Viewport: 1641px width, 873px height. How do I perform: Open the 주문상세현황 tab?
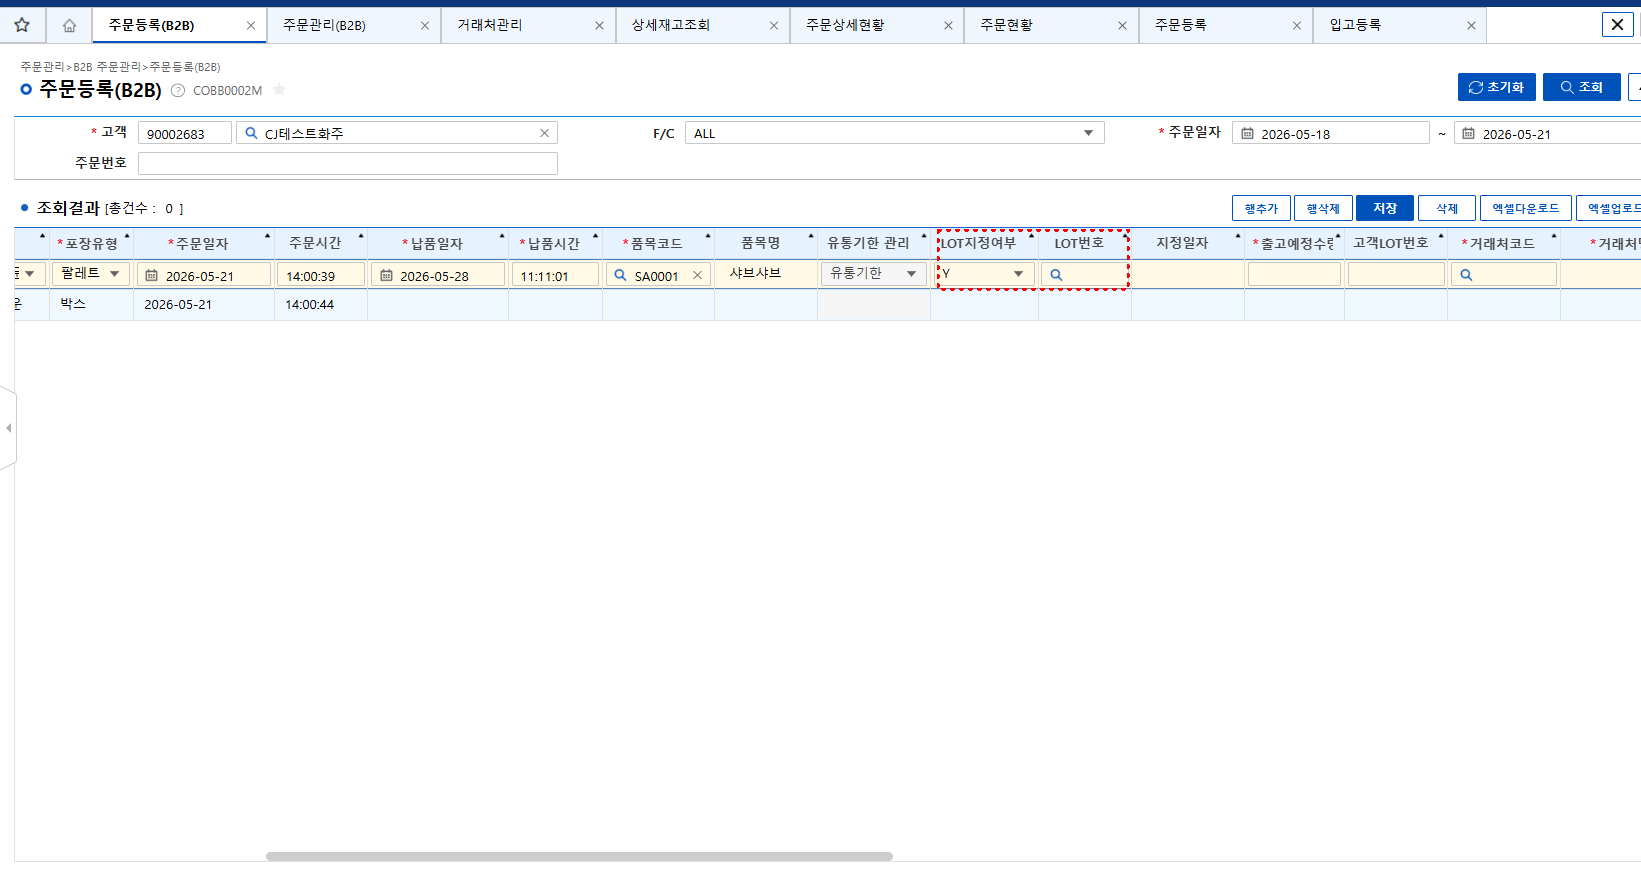[846, 25]
